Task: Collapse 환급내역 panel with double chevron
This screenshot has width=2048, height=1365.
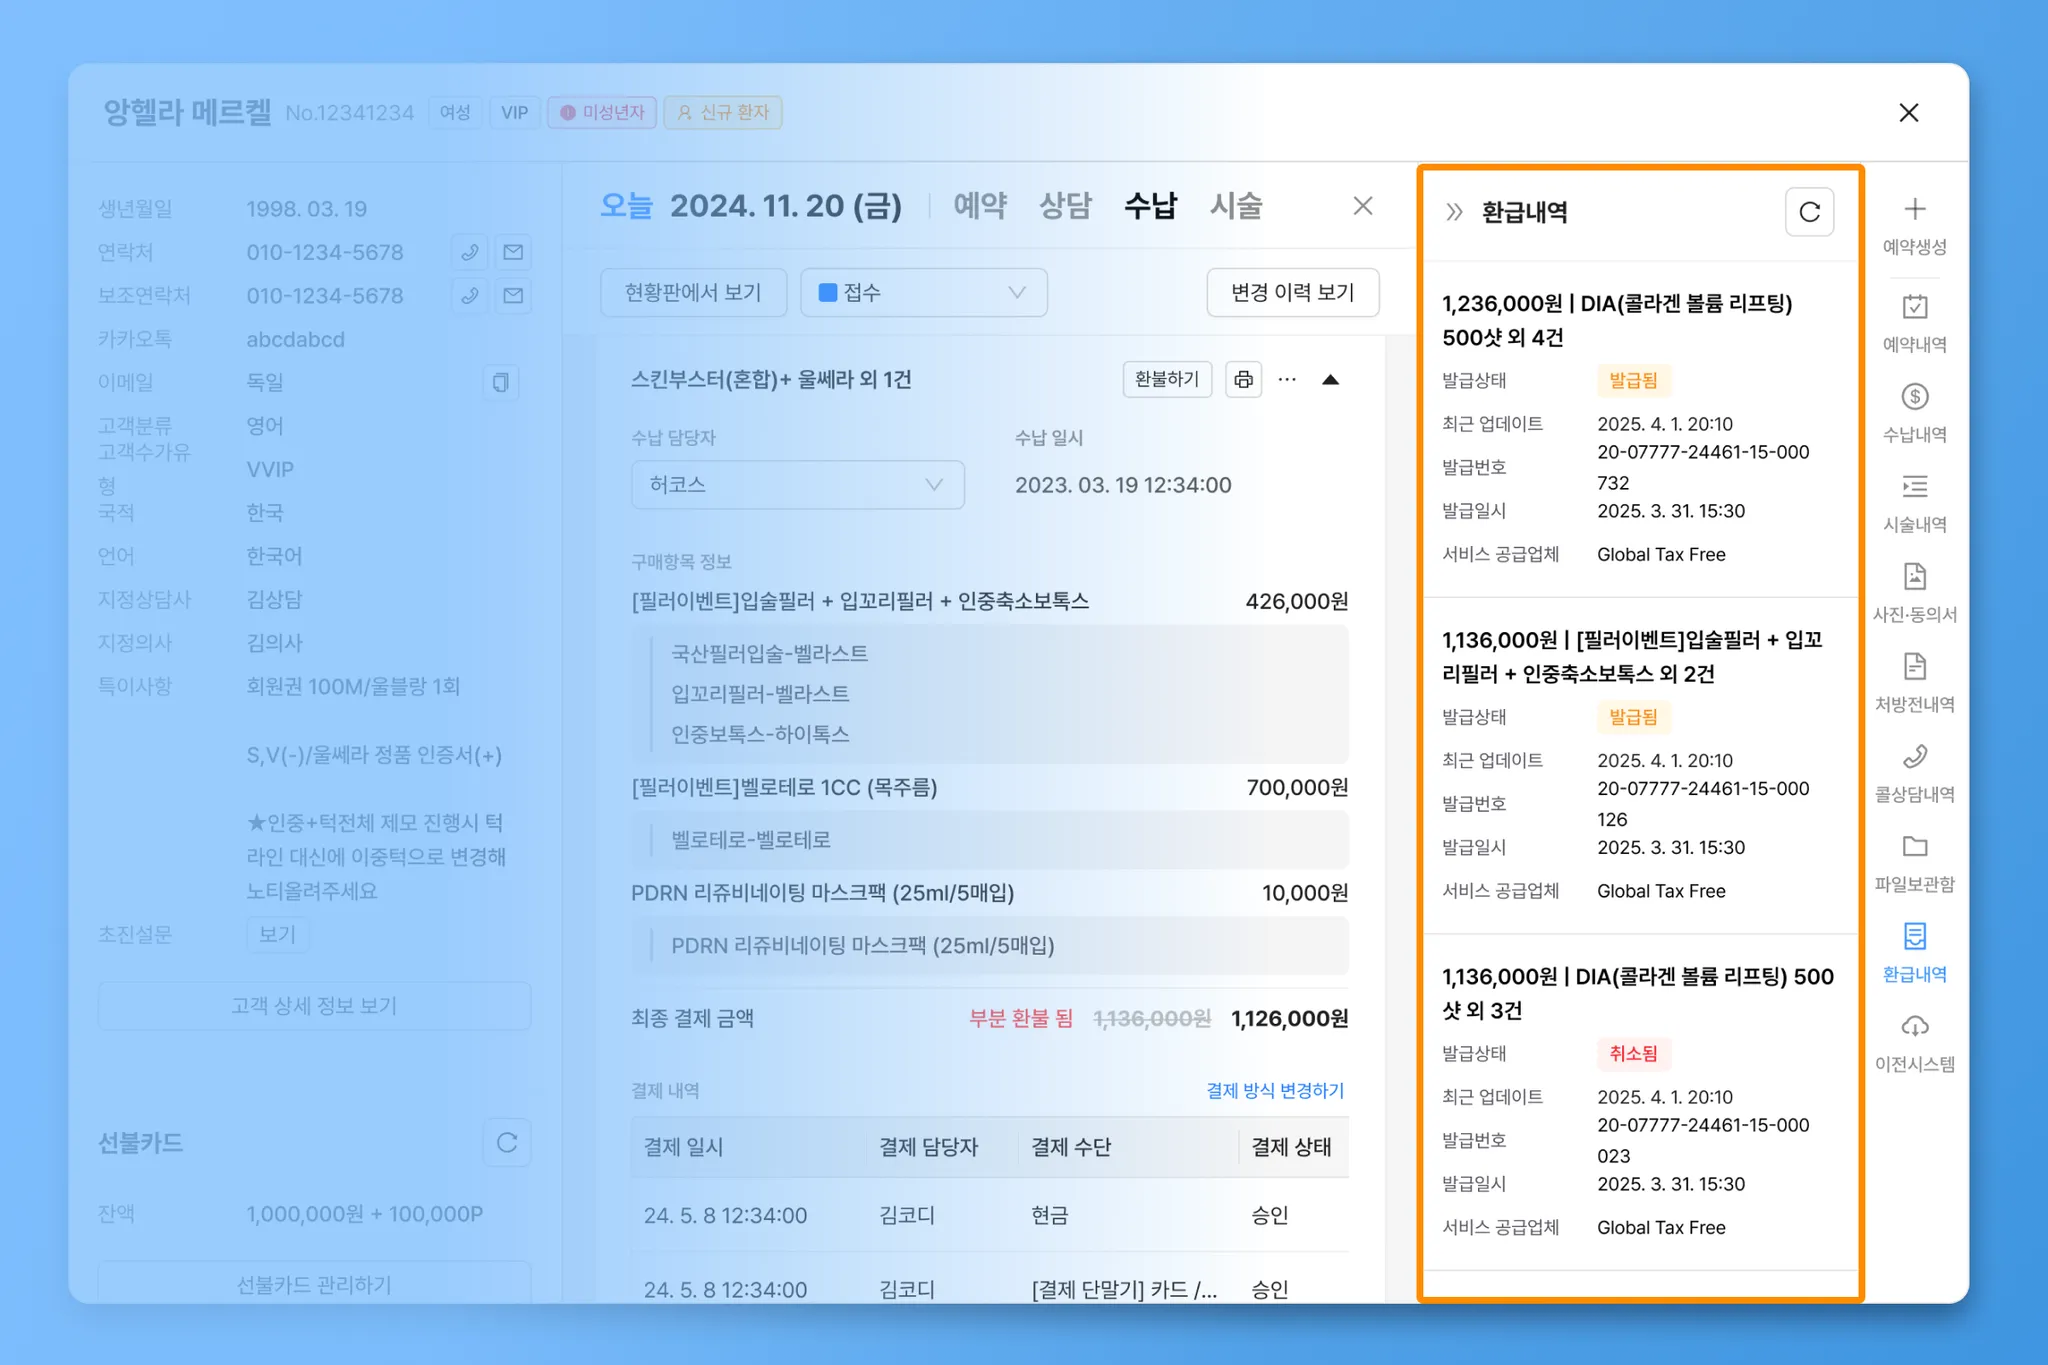Action: [1454, 212]
